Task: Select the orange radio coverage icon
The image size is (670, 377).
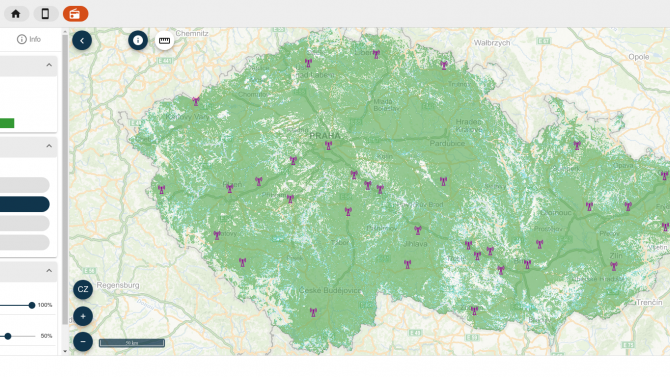Action: pos(75,14)
